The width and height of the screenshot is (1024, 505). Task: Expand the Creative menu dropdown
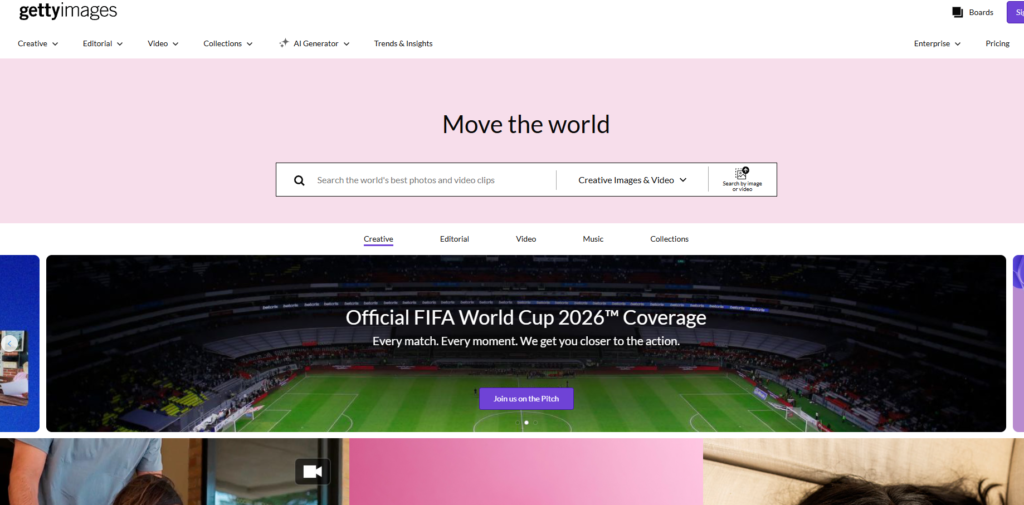[38, 44]
